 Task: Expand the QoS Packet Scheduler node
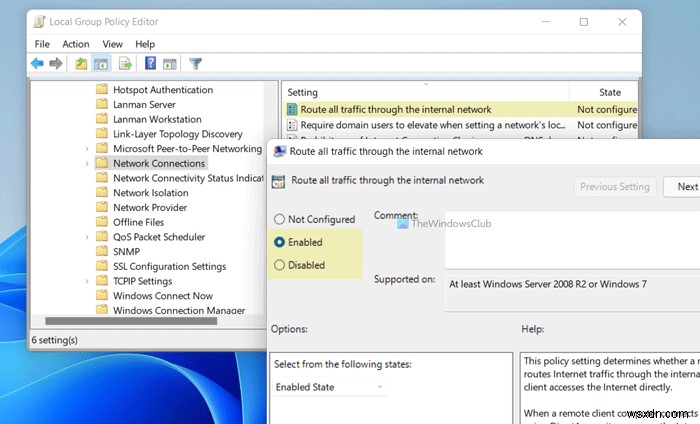tap(87, 237)
